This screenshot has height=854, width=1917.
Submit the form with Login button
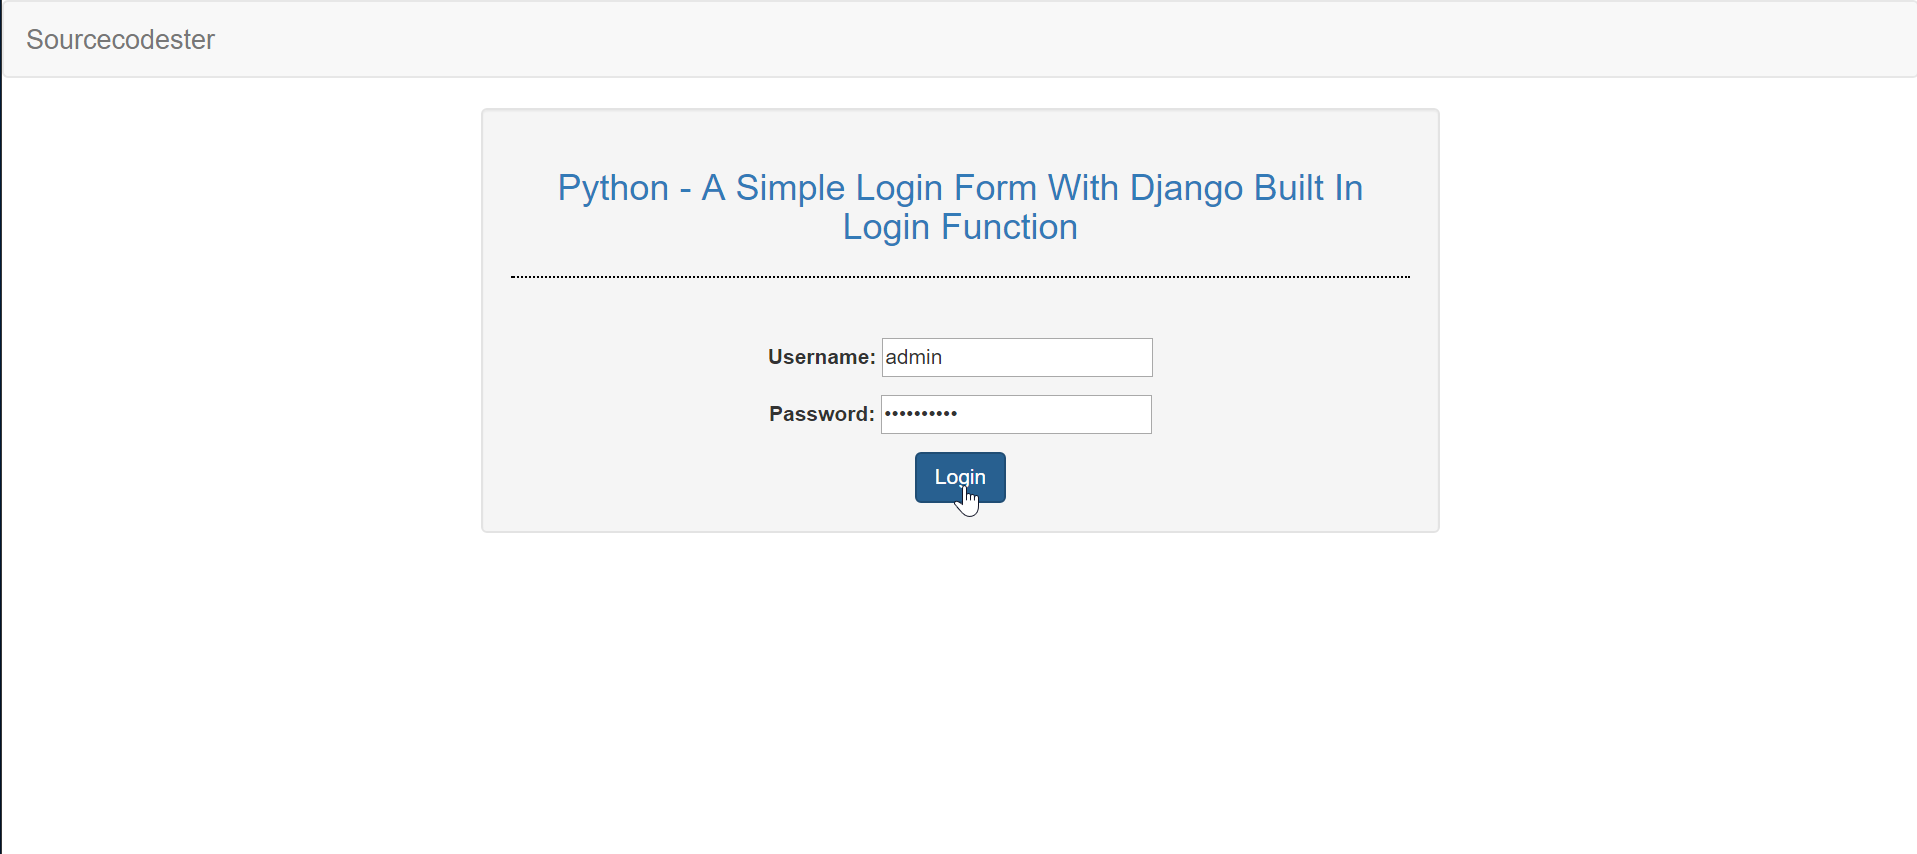(960, 477)
